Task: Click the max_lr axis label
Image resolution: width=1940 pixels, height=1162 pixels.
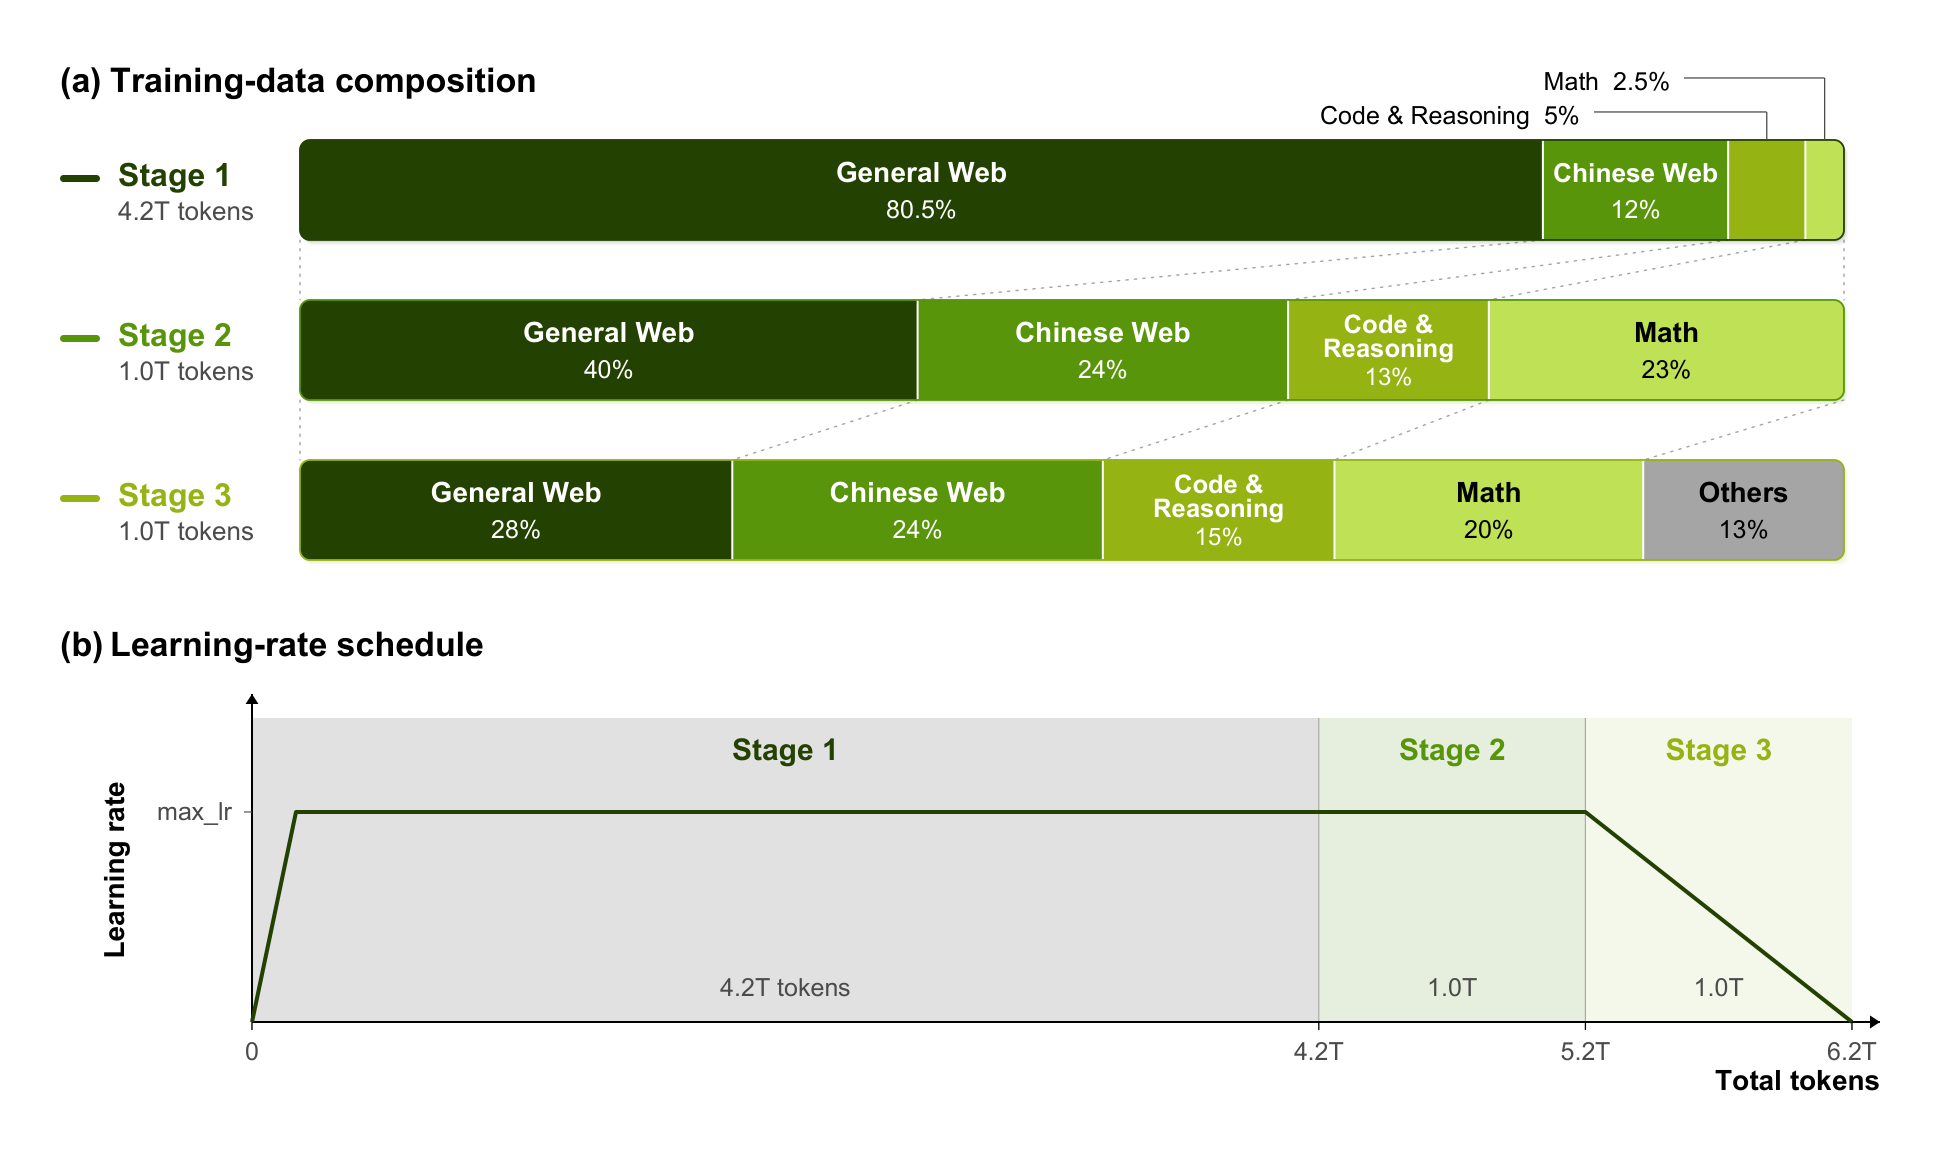Action: pyautogui.click(x=194, y=812)
